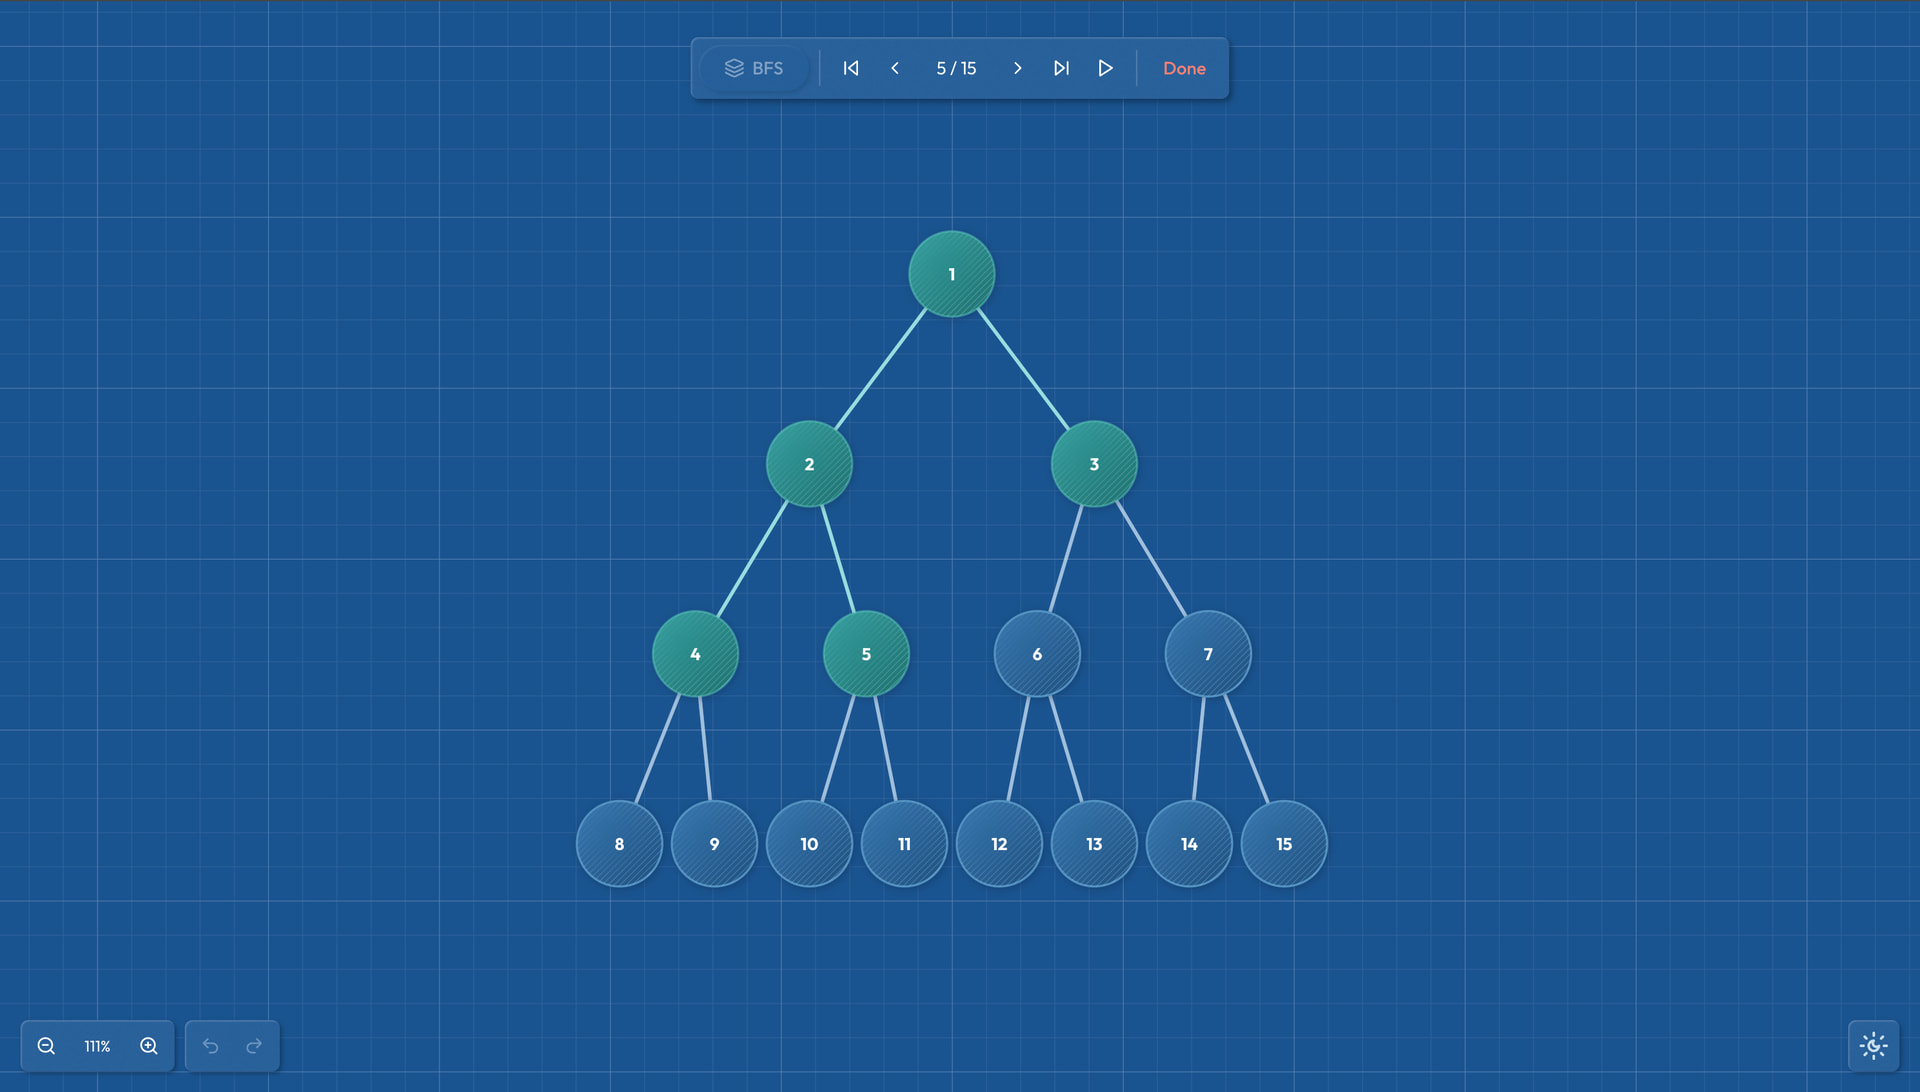Click the 5 / 15 step counter
1920x1092 pixels.
pyautogui.click(x=956, y=68)
